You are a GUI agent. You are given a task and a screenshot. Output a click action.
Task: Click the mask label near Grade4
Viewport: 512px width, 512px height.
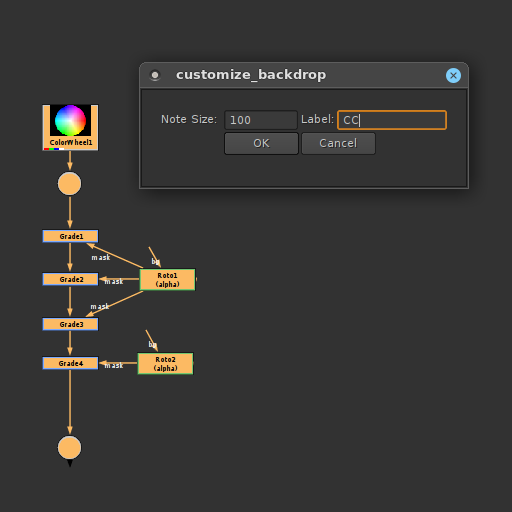114,366
